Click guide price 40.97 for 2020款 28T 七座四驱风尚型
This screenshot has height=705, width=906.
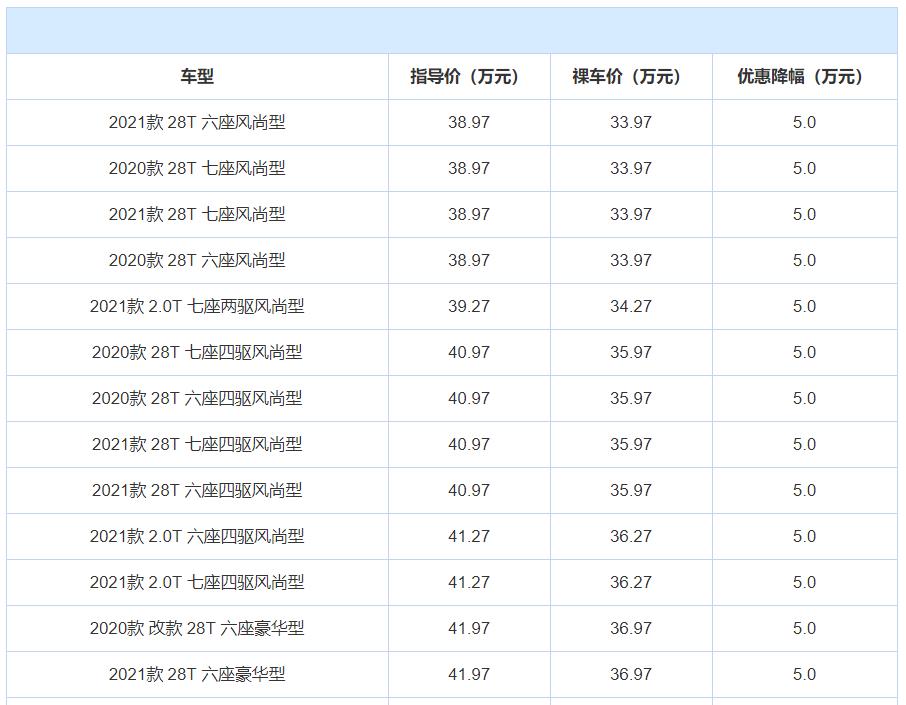pyautogui.click(x=469, y=352)
